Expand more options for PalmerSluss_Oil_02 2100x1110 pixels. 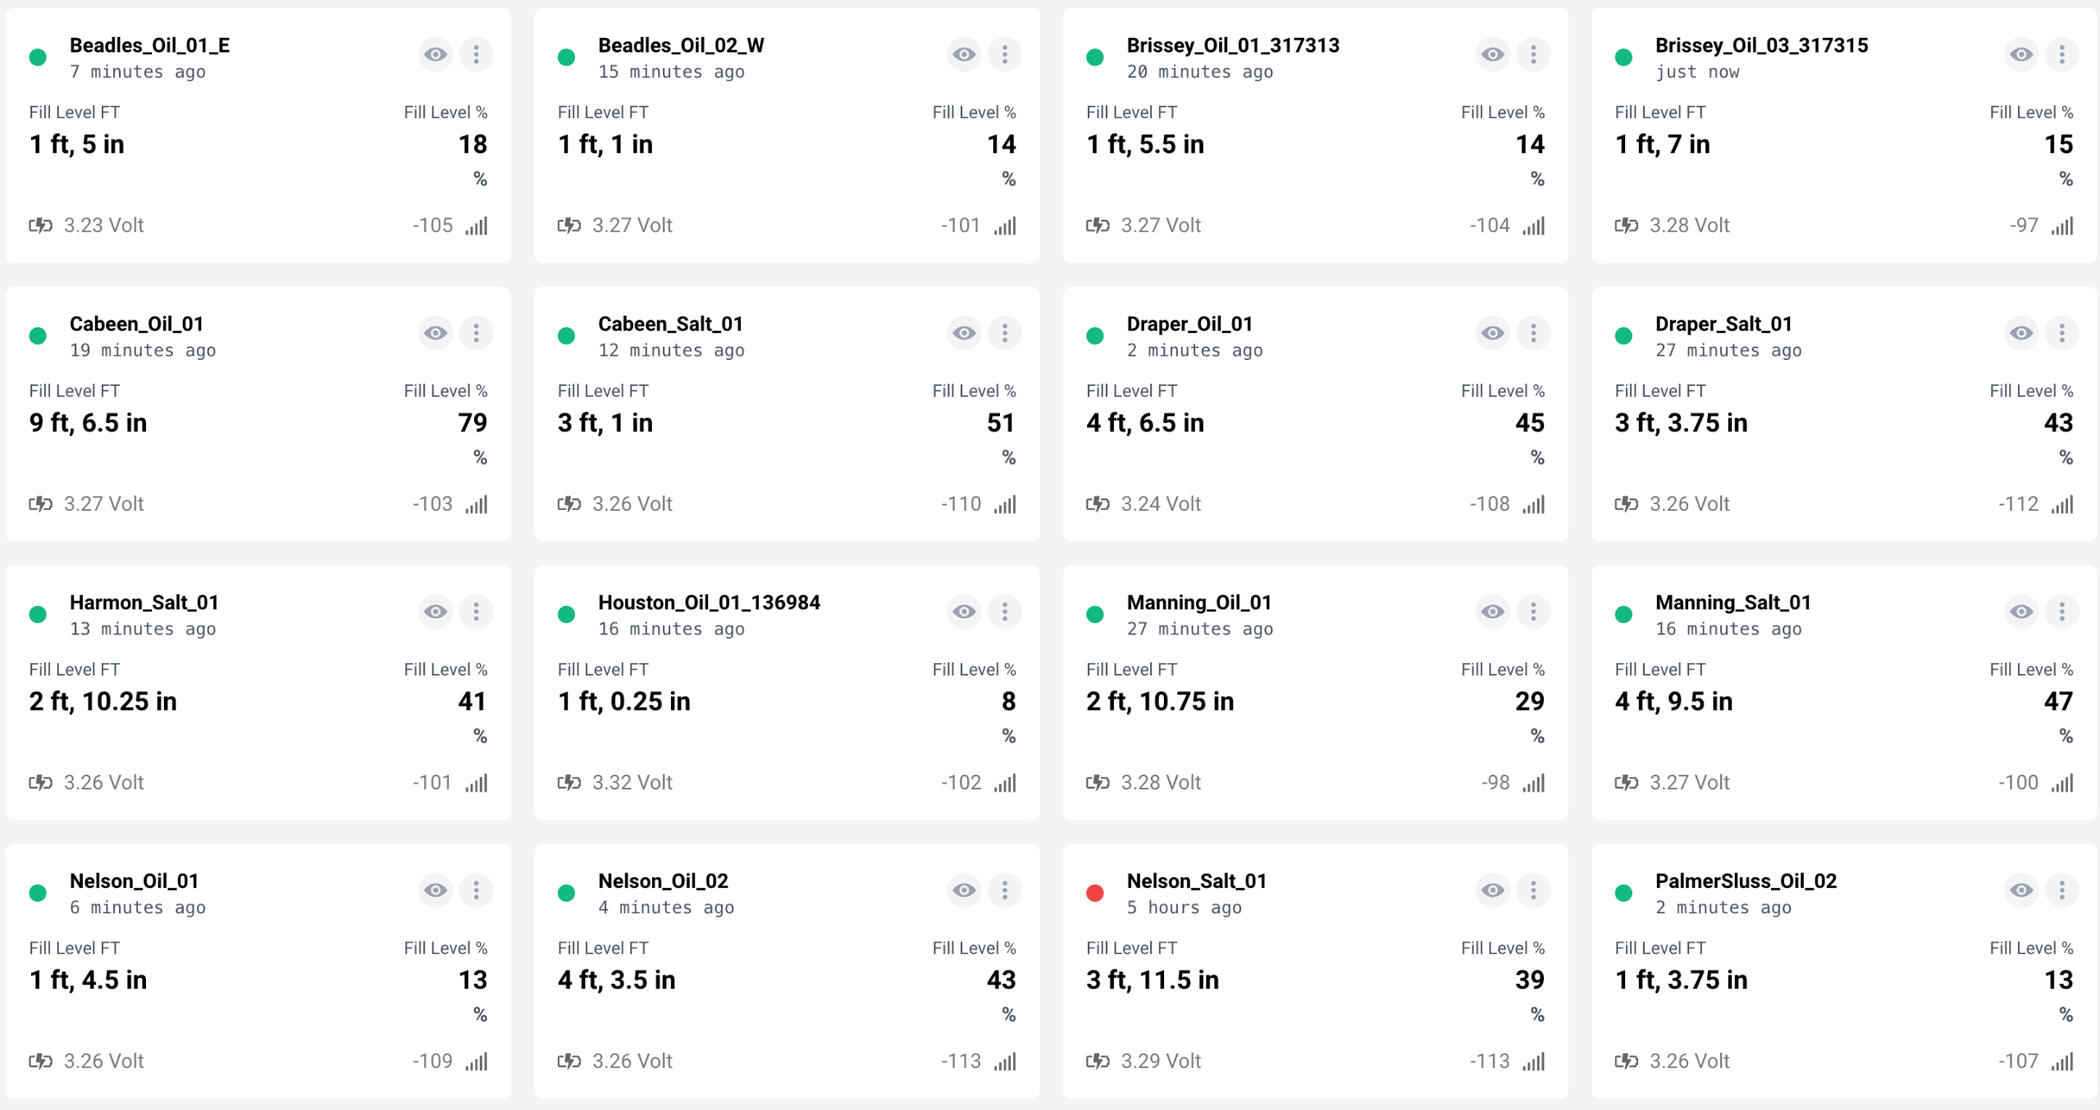pyautogui.click(x=2062, y=890)
